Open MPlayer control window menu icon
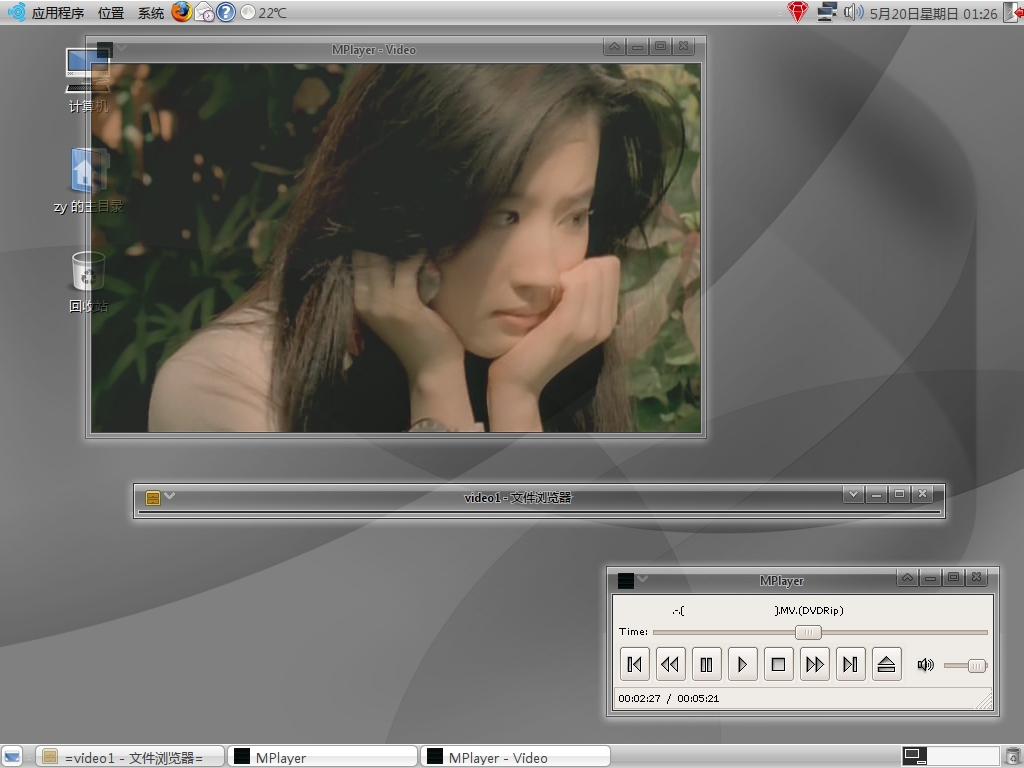 (x=626, y=580)
